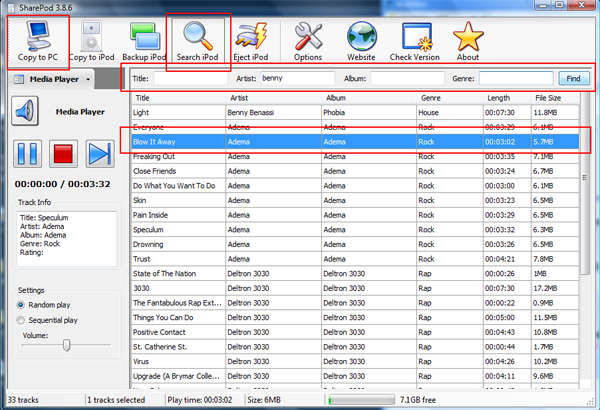
Task: Click the Check Version icon
Action: (415, 41)
